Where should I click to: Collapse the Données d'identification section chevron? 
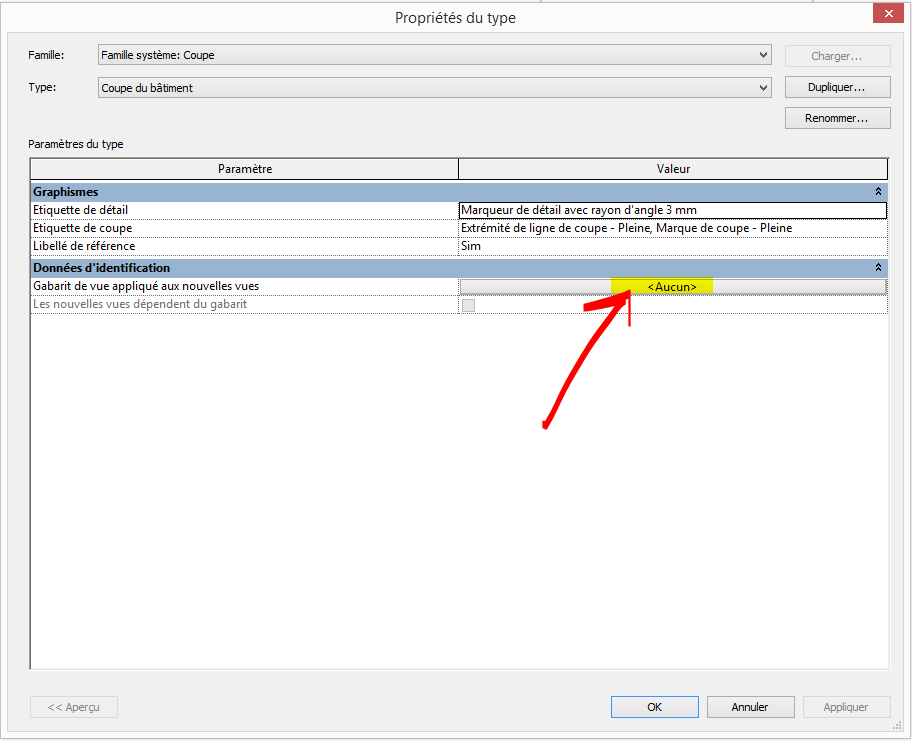point(878,268)
